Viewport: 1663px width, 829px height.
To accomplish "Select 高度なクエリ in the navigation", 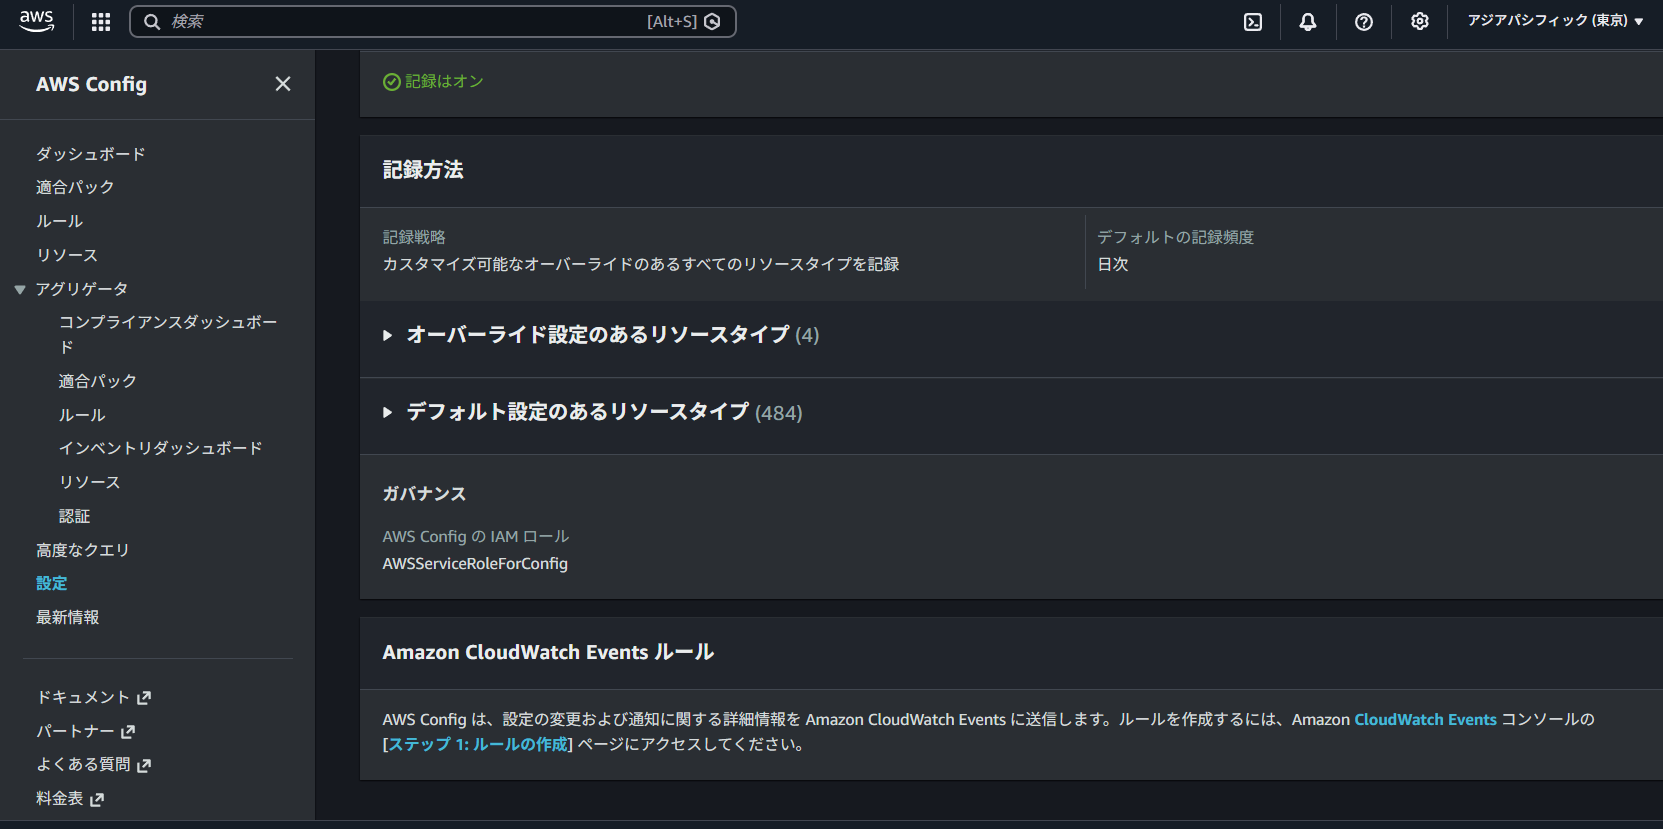I will [83, 550].
